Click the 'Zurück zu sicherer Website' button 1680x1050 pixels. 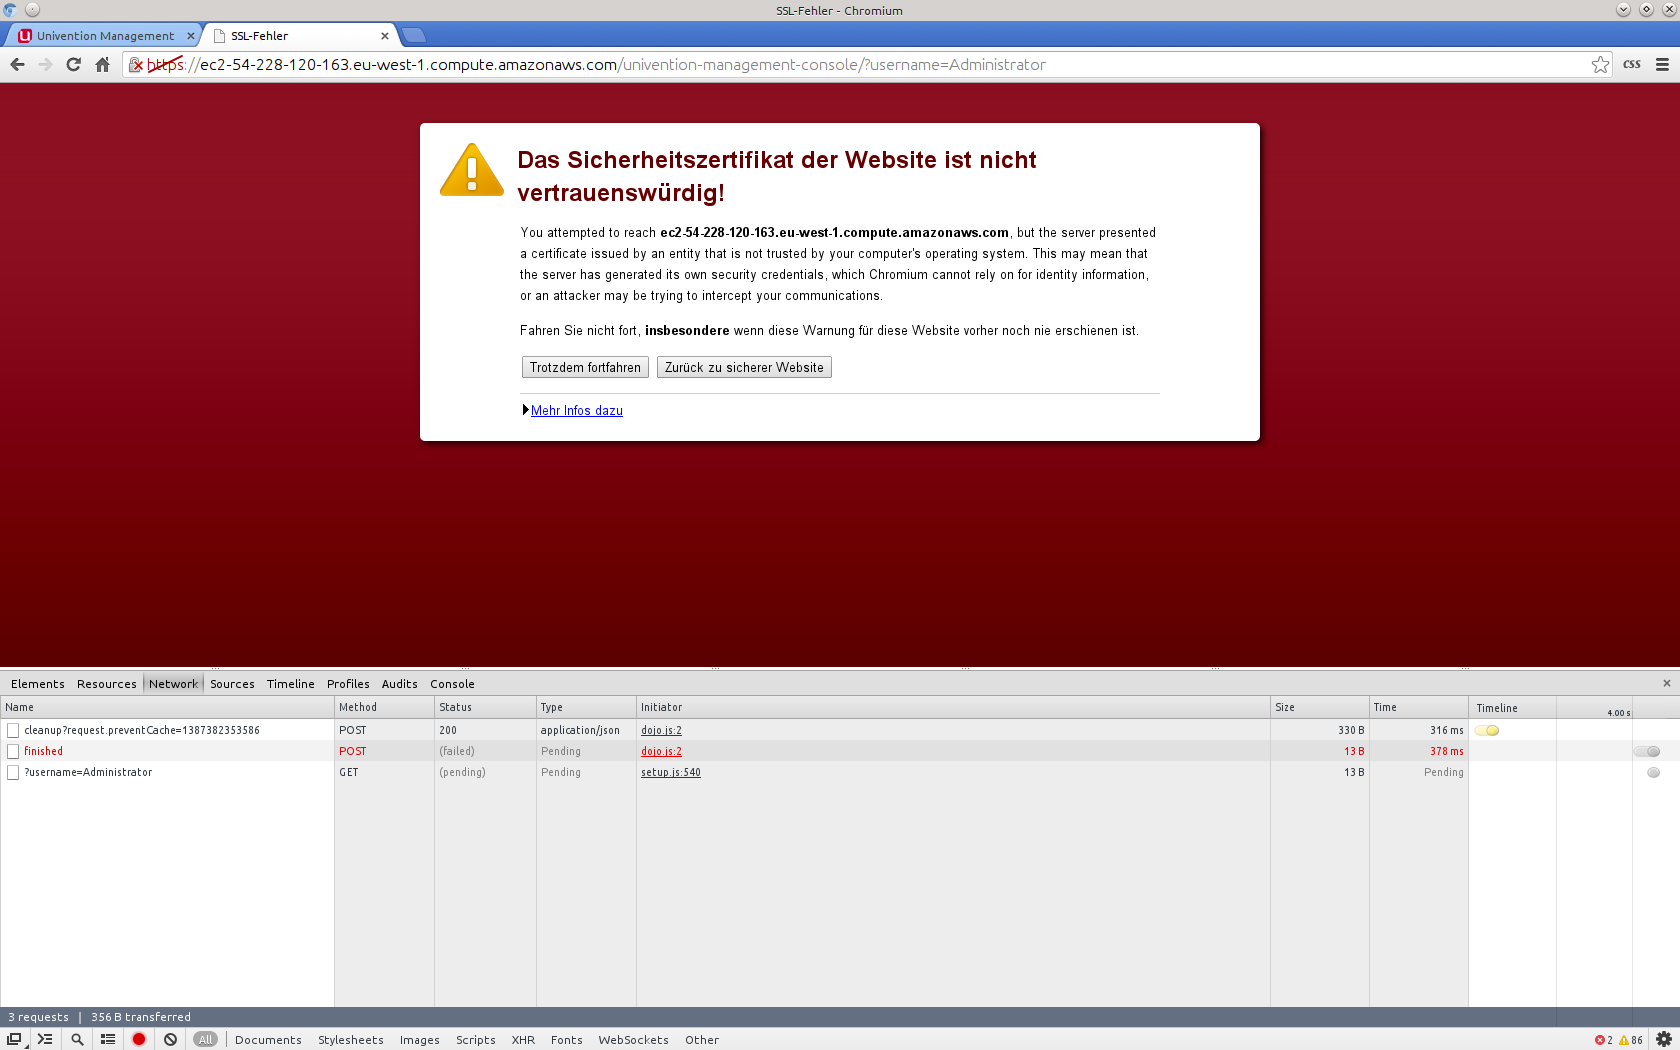[x=744, y=367]
